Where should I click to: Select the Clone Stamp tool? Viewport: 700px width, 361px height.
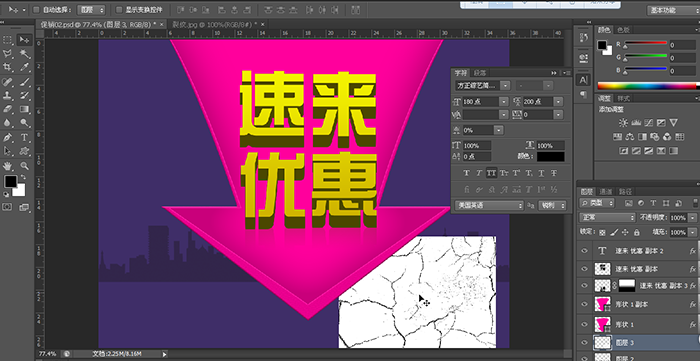[x=8, y=95]
